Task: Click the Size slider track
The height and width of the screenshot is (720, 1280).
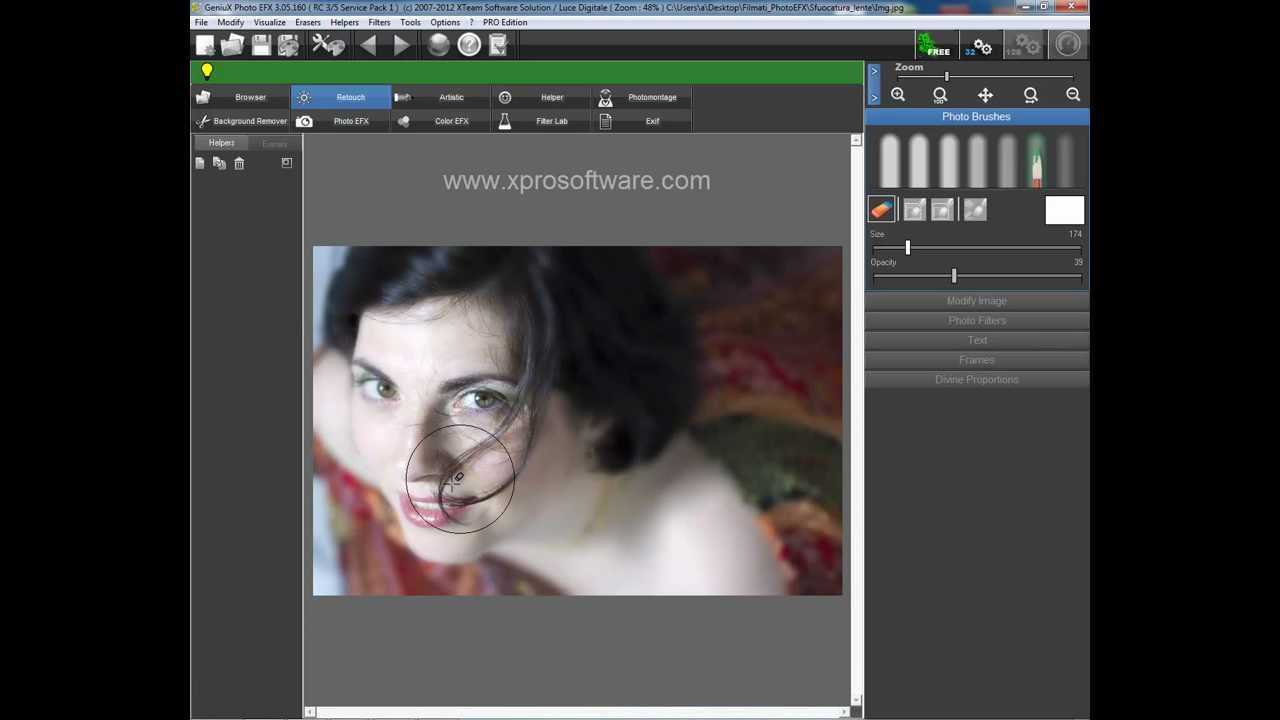Action: (x=977, y=248)
